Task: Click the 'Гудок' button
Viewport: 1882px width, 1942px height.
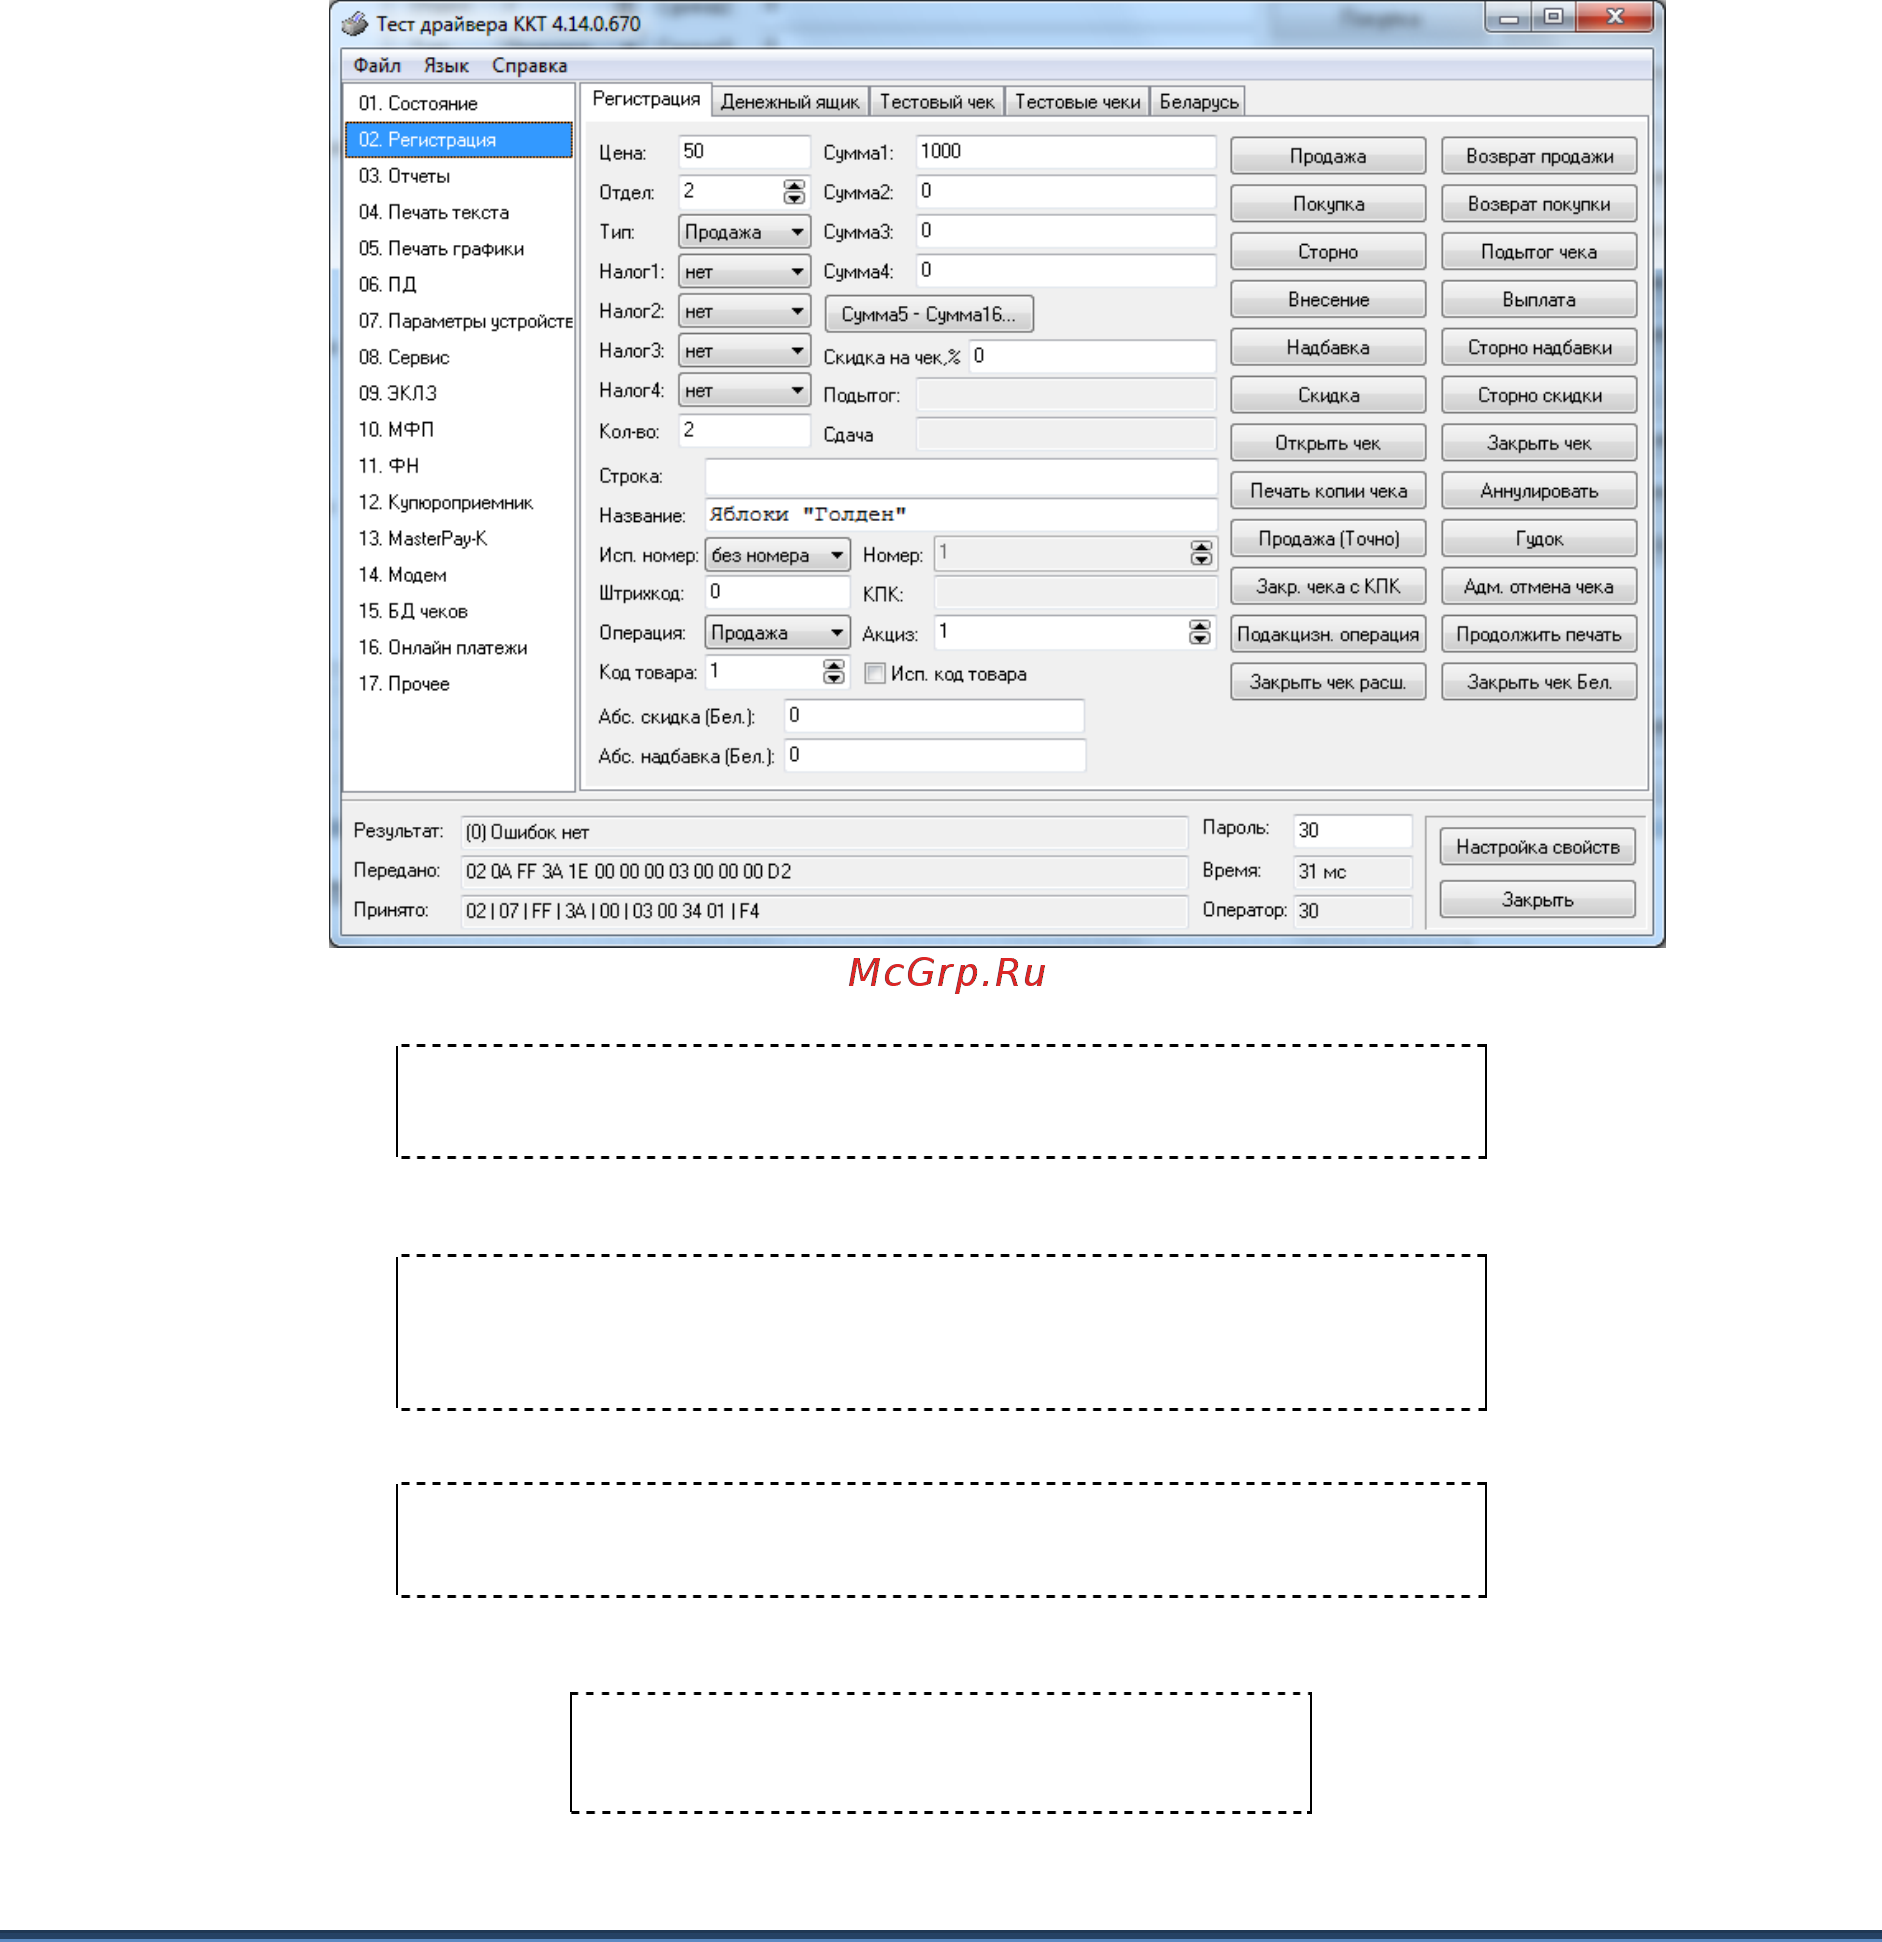Action: pos(1539,539)
